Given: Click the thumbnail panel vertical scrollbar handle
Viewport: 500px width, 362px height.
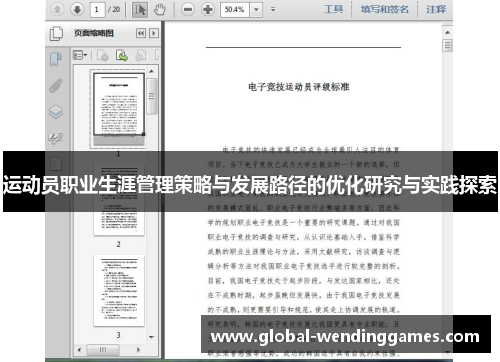Looking at the screenshot, I should [152, 96].
